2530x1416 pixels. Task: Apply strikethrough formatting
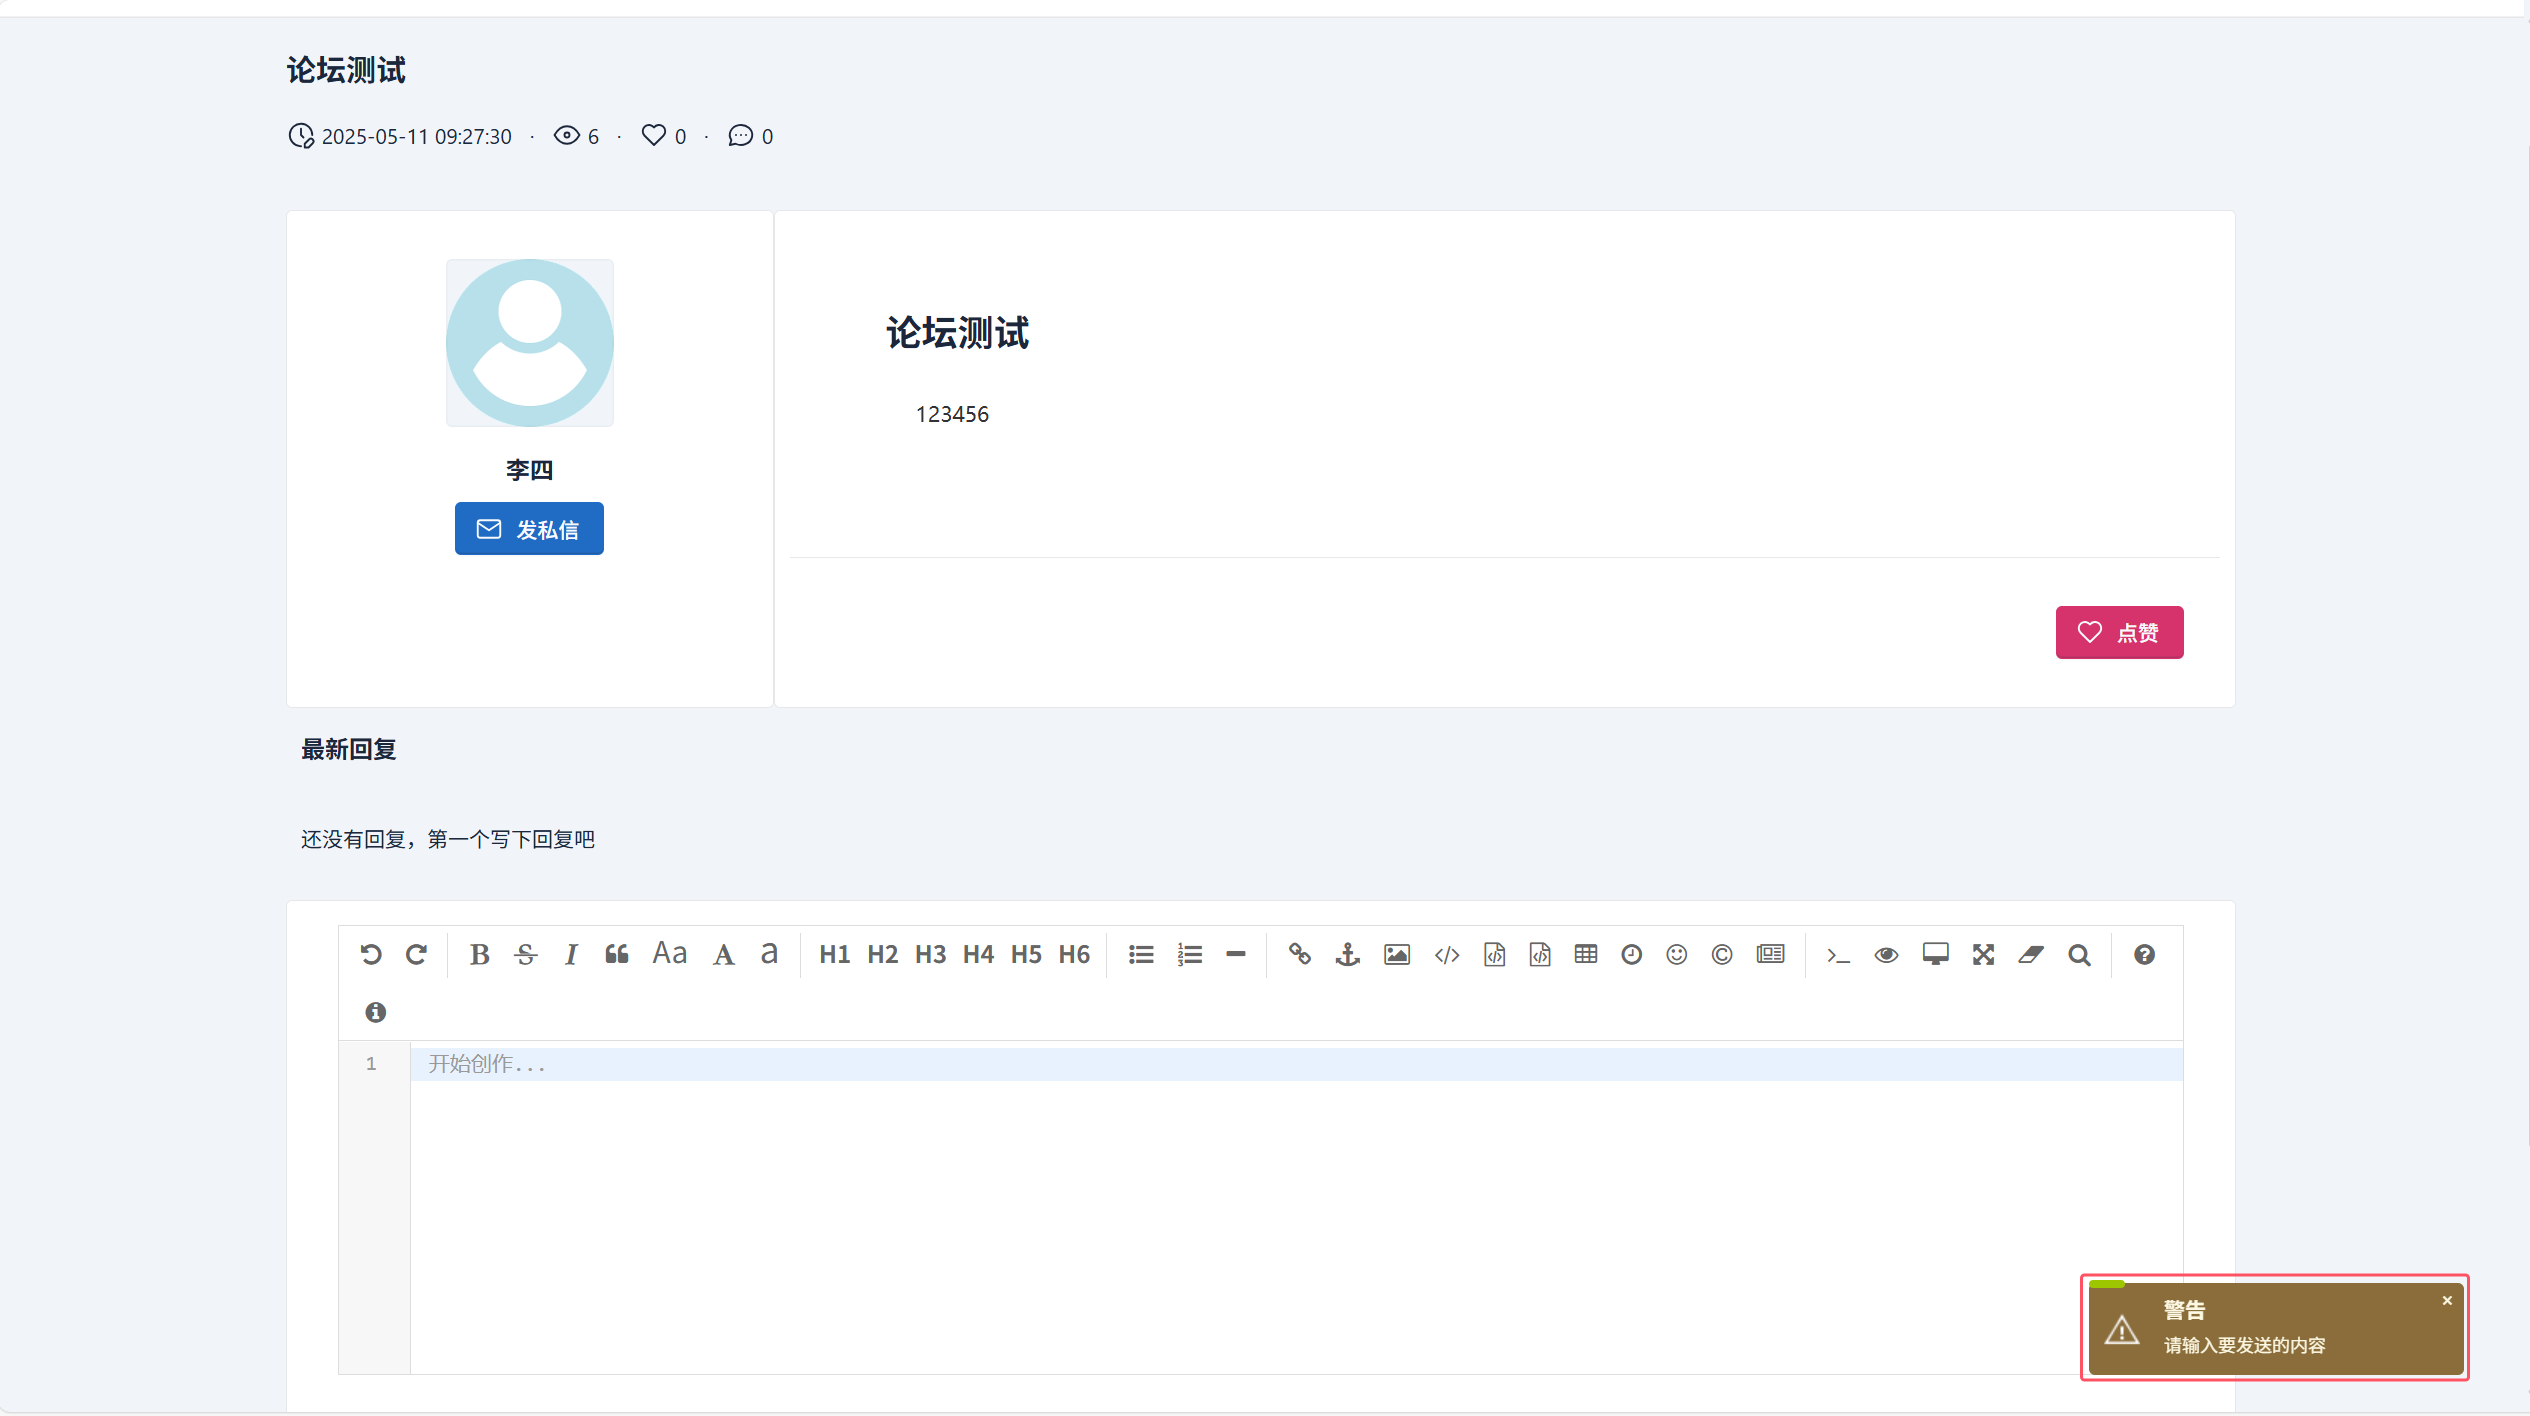click(x=526, y=955)
